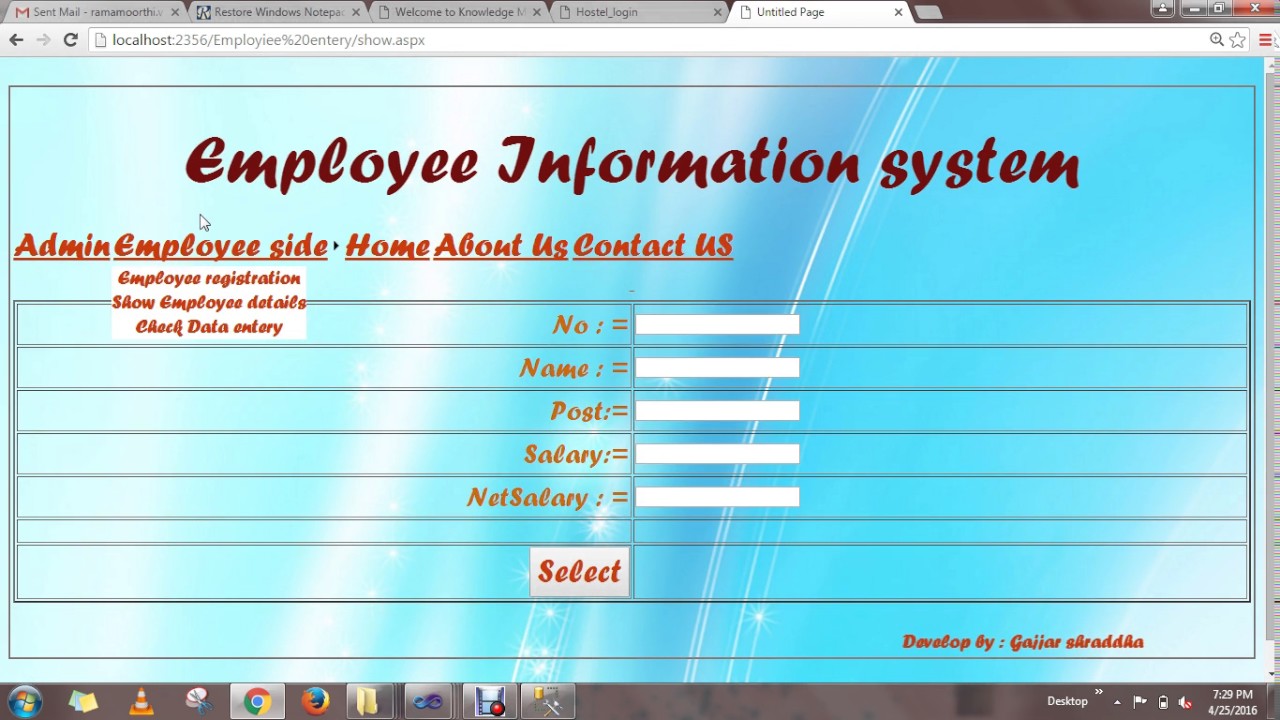Open the About Us page
Image resolution: width=1280 pixels, height=720 pixels.
tap(501, 246)
